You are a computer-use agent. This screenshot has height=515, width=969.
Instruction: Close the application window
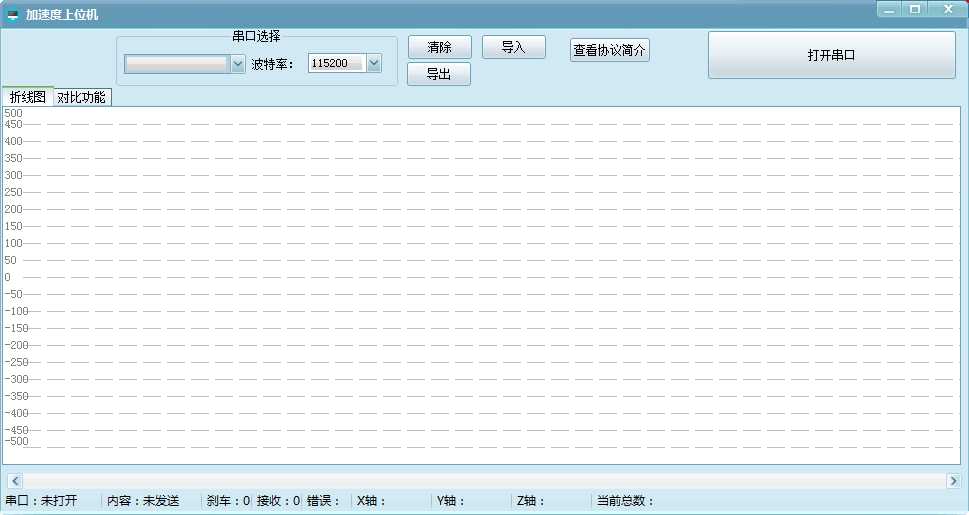(x=948, y=9)
